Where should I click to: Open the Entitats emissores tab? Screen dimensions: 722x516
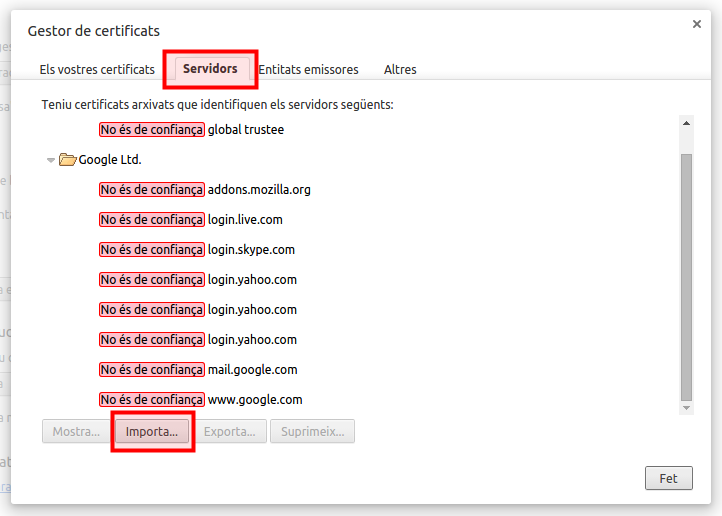coord(308,70)
